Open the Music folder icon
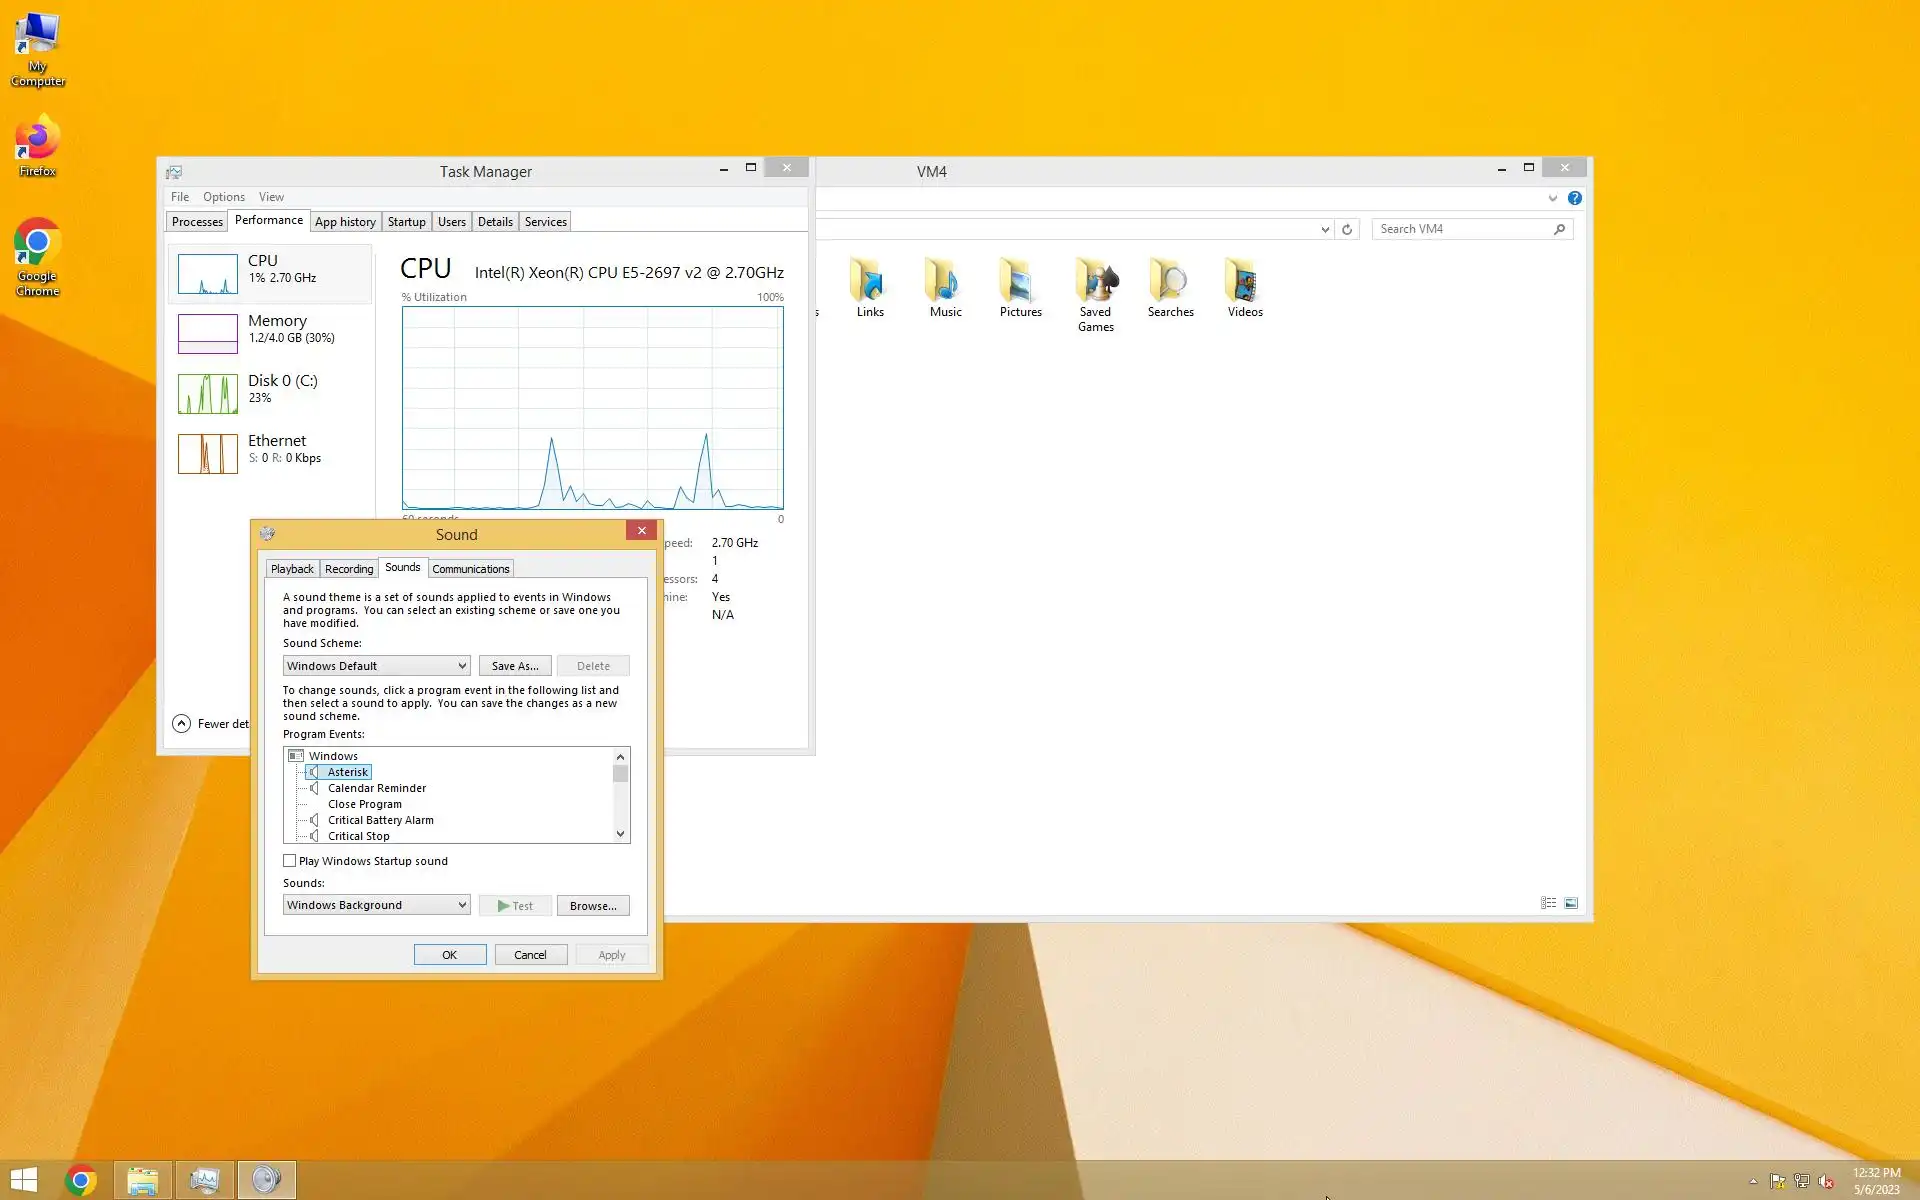The image size is (1920, 1200). [945, 281]
